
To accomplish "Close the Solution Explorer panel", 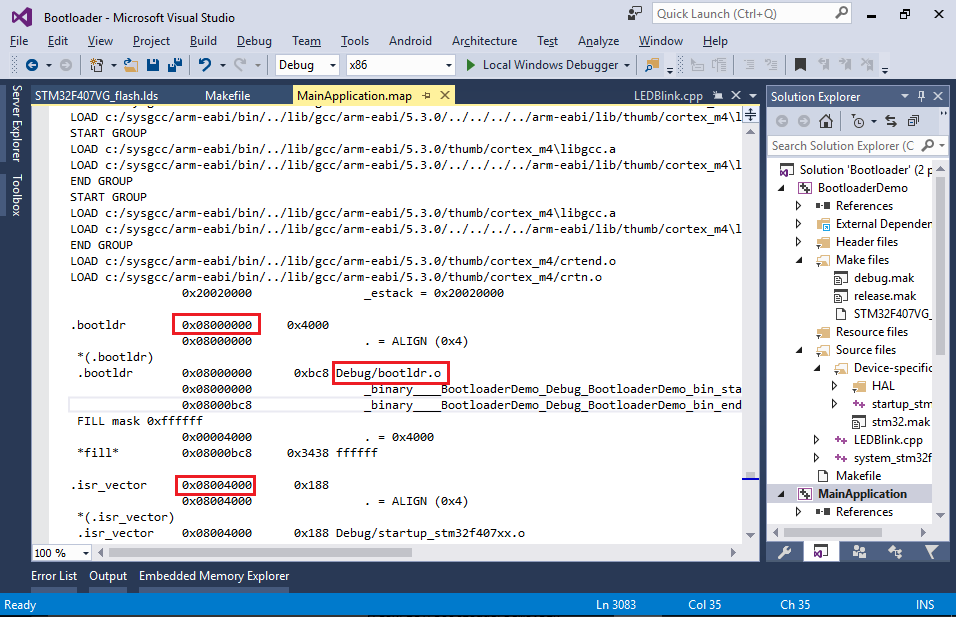I will coord(938,96).
